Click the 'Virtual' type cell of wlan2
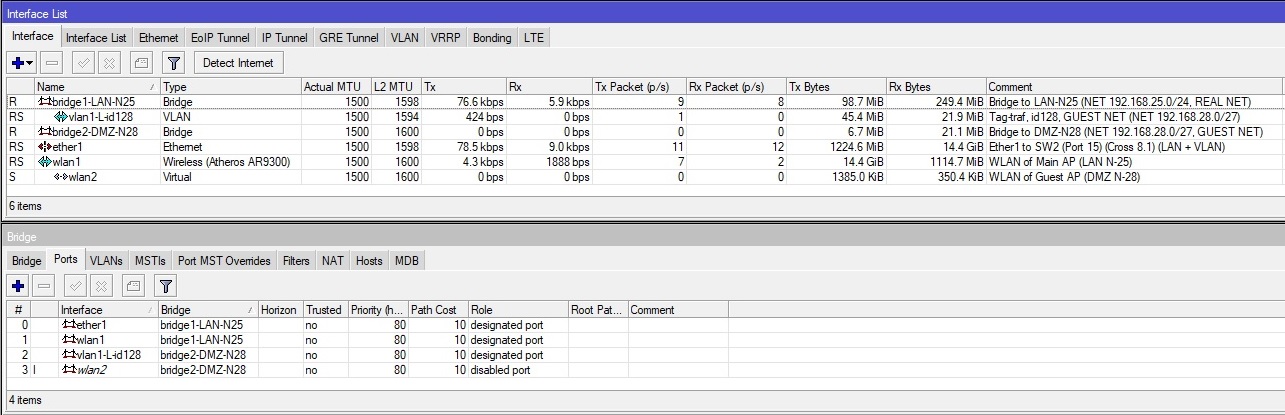This screenshot has width=1285, height=415. click(230, 177)
